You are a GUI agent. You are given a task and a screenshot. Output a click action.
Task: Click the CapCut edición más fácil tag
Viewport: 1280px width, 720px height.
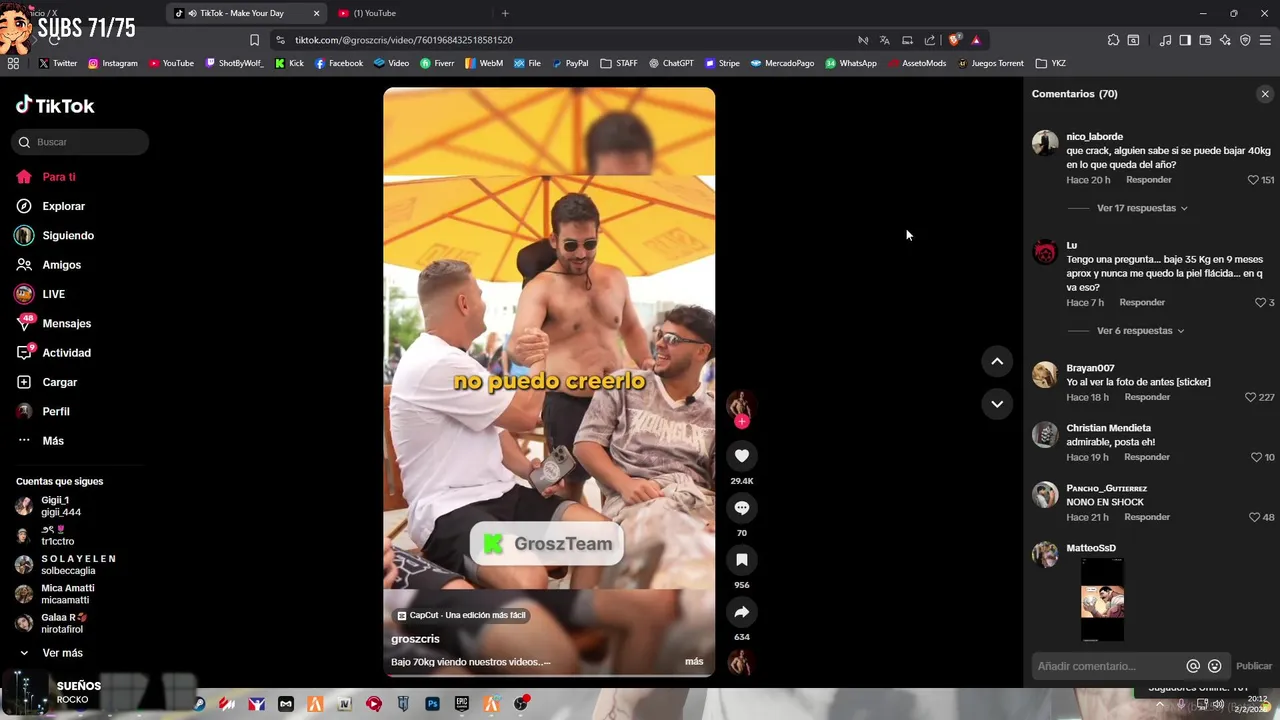pos(461,615)
